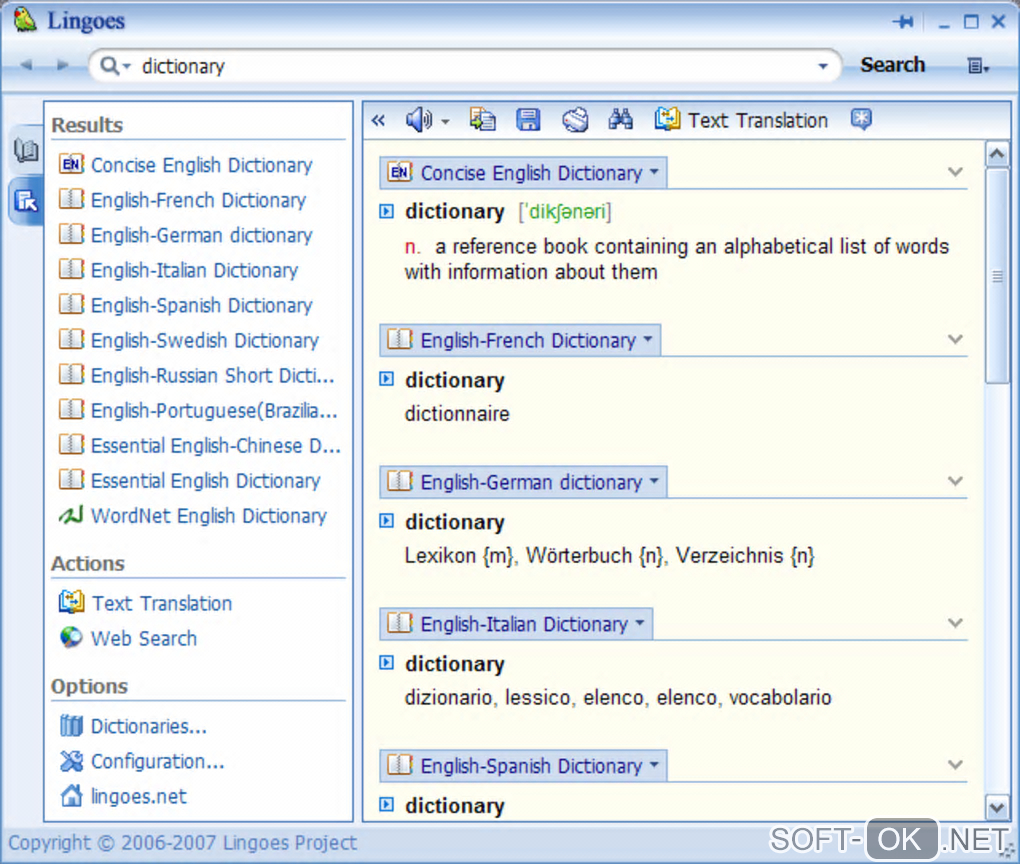Select English-German dictionary in Results
Image resolution: width=1020 pixels, height=864 pixels.
(186, 236)
